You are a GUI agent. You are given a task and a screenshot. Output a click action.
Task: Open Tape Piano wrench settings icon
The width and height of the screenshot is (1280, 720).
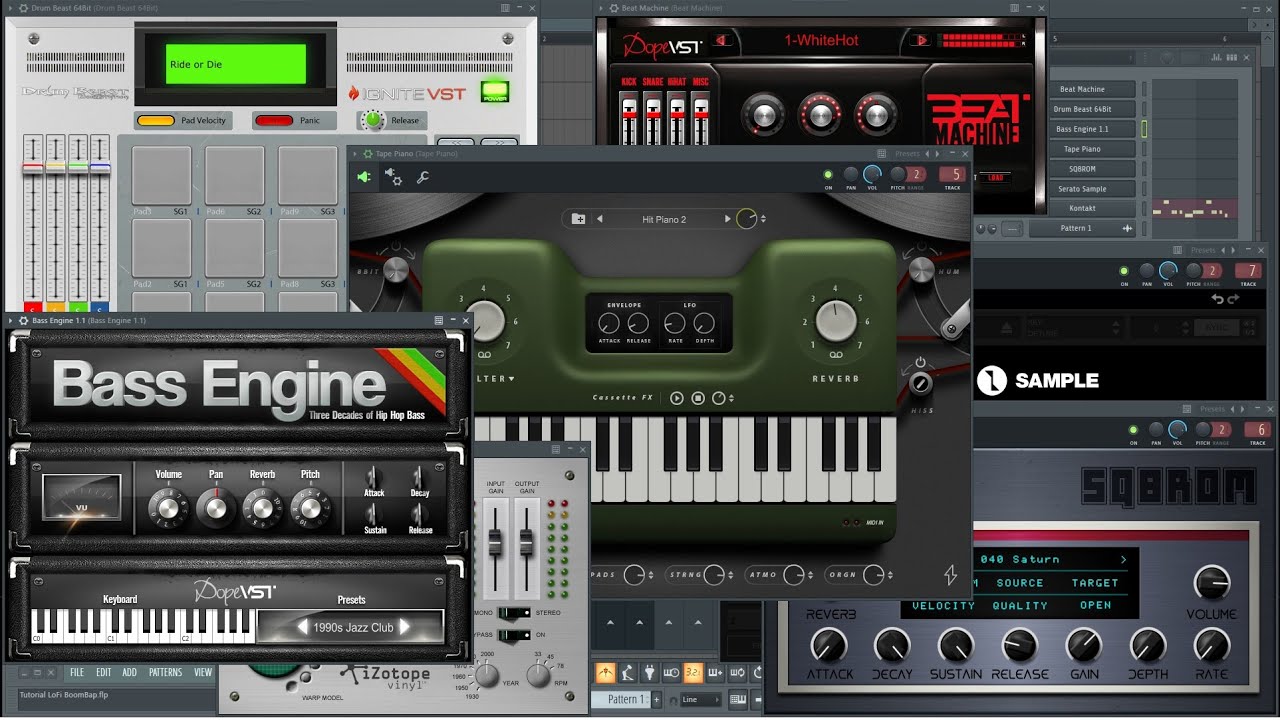coord(423,178)
